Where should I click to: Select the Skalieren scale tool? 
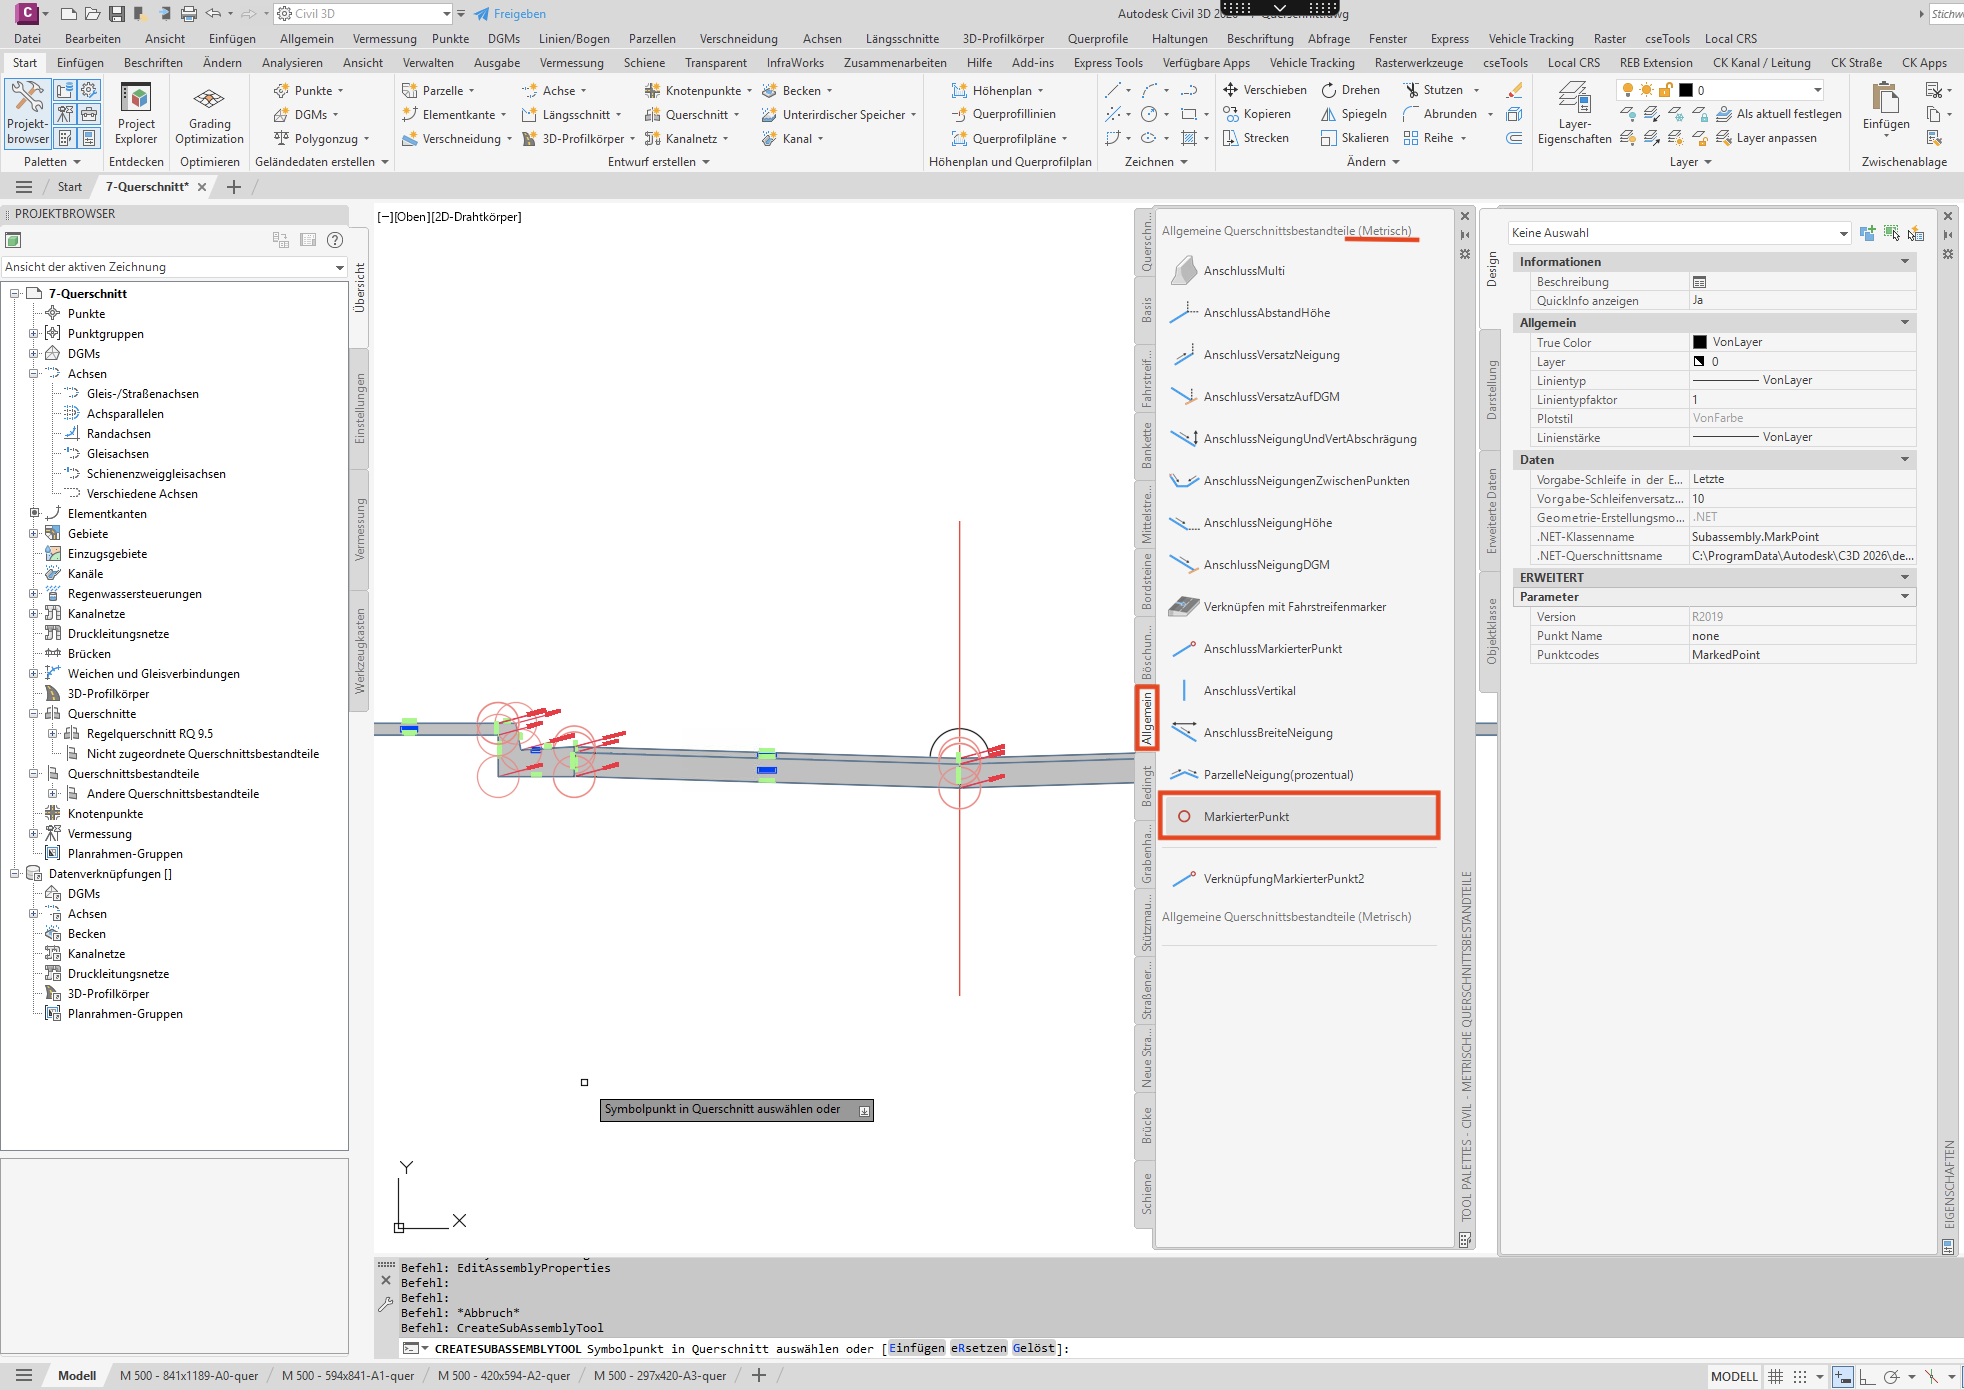tap(1355, 138)
